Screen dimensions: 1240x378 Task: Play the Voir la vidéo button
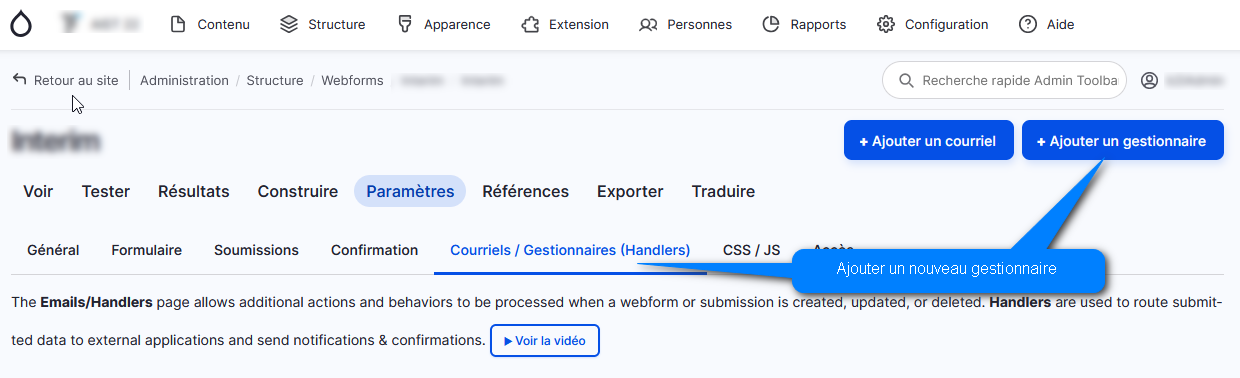point(545,341)
